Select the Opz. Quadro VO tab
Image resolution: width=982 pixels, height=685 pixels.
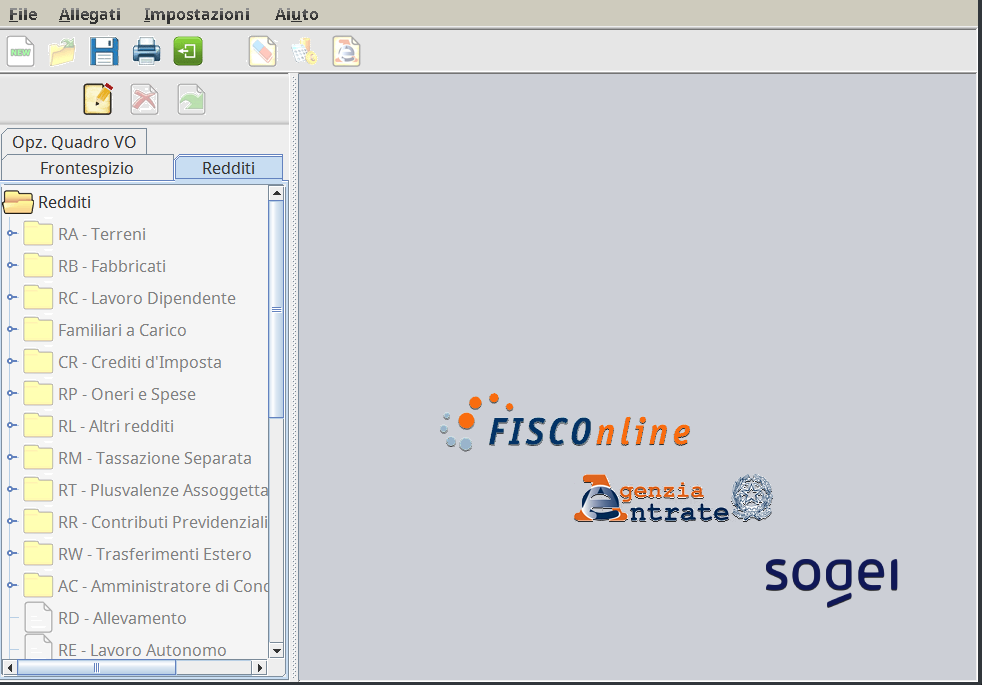(74, 142)
